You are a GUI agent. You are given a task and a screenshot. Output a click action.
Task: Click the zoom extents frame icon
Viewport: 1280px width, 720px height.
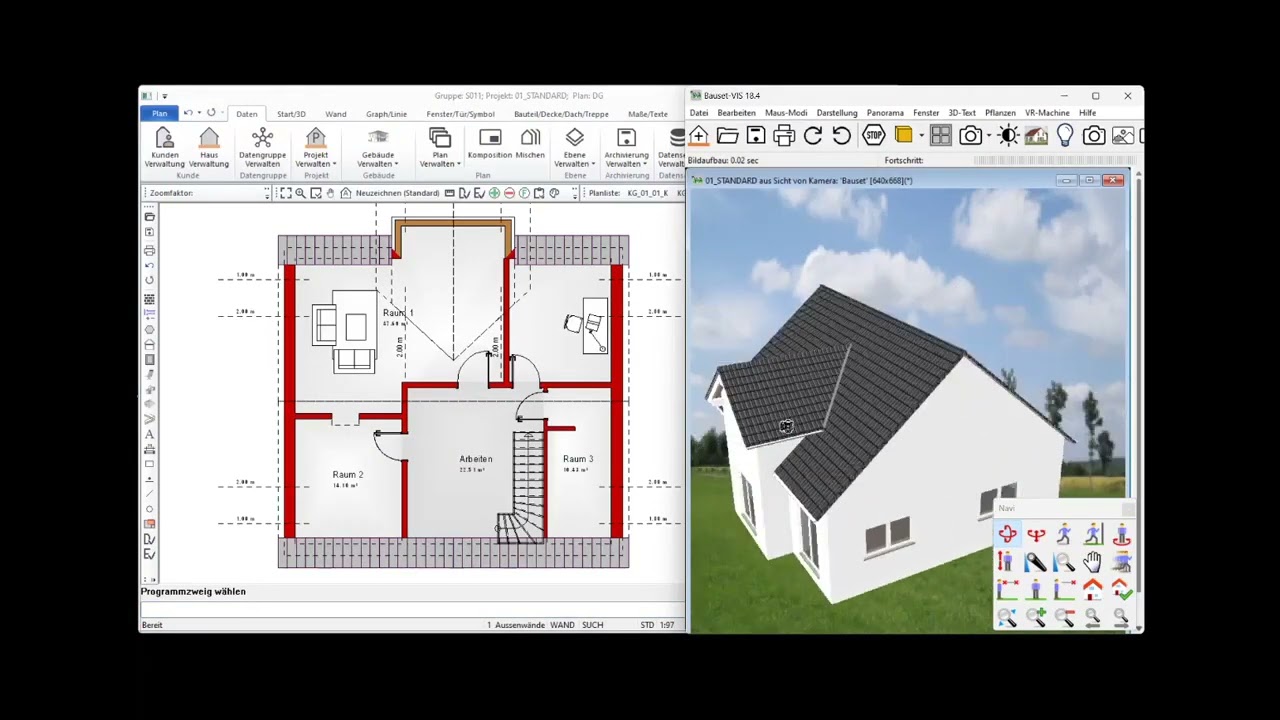(x=285, y=193)
